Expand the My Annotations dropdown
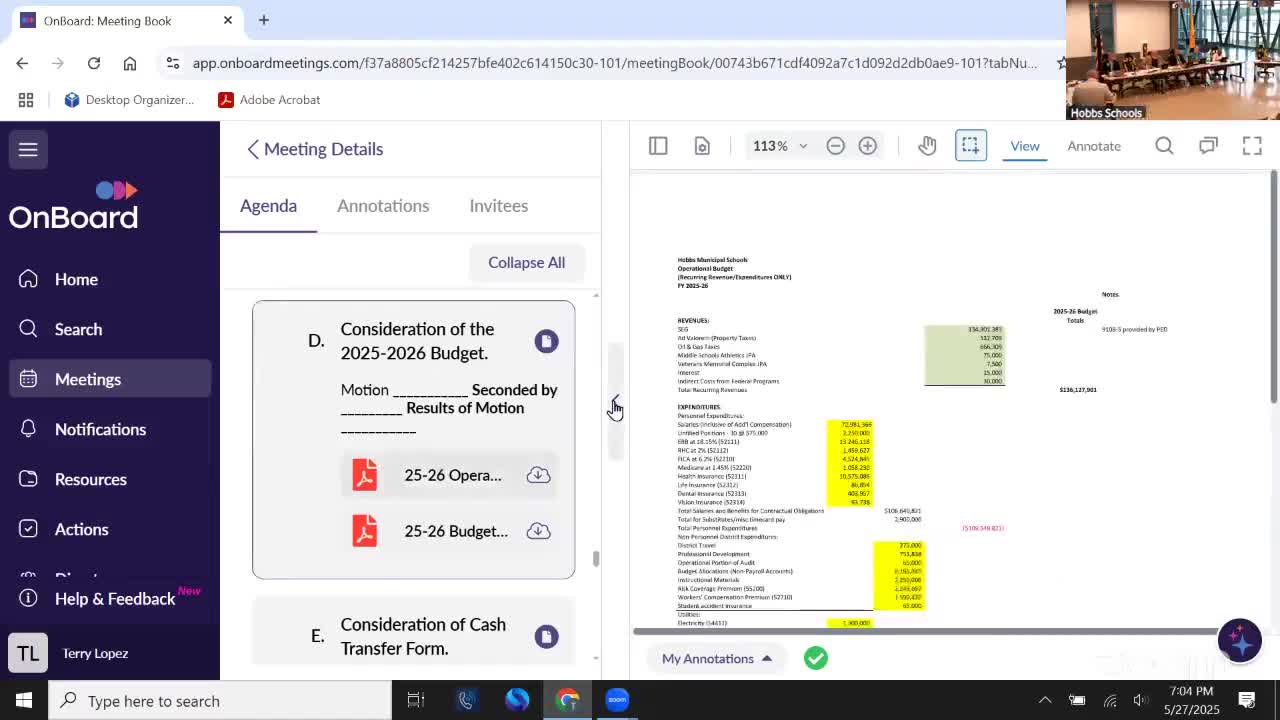Viewport: 1280px width, 720px height. 717,658
